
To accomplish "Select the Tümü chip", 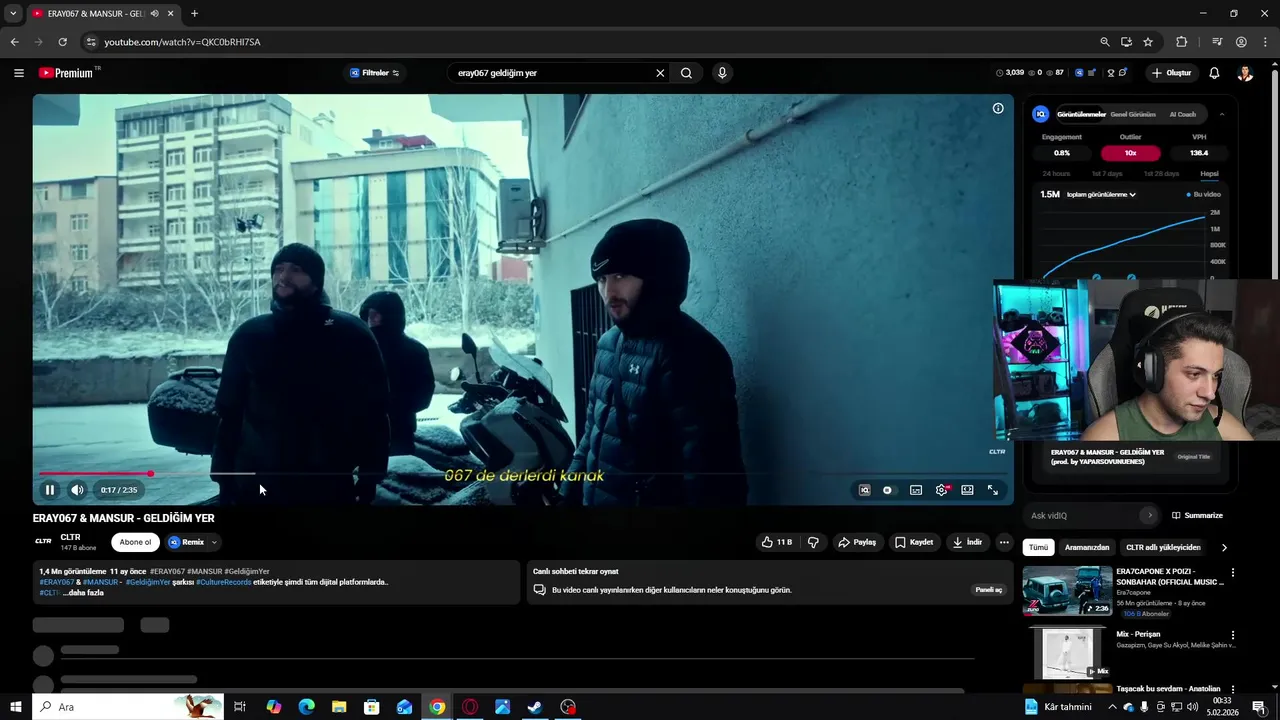I will [x=1039, y=547].
